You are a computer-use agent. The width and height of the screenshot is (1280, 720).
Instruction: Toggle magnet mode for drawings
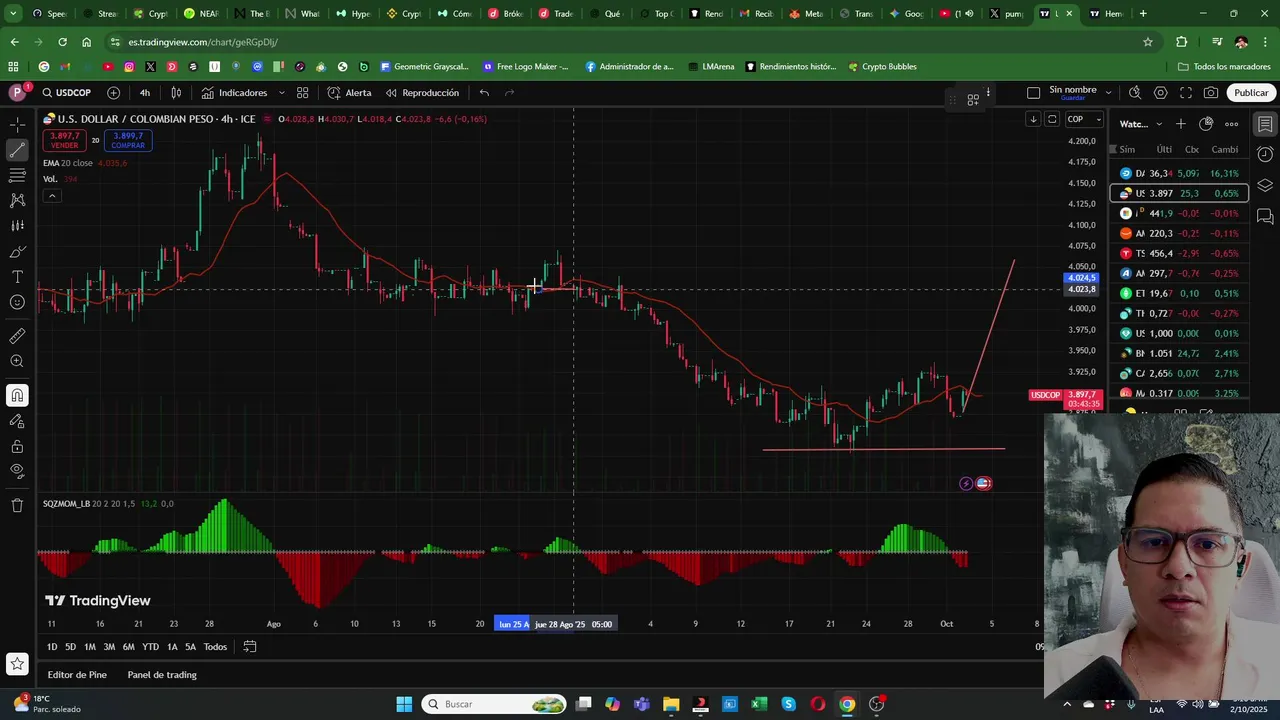click(17, 395)
